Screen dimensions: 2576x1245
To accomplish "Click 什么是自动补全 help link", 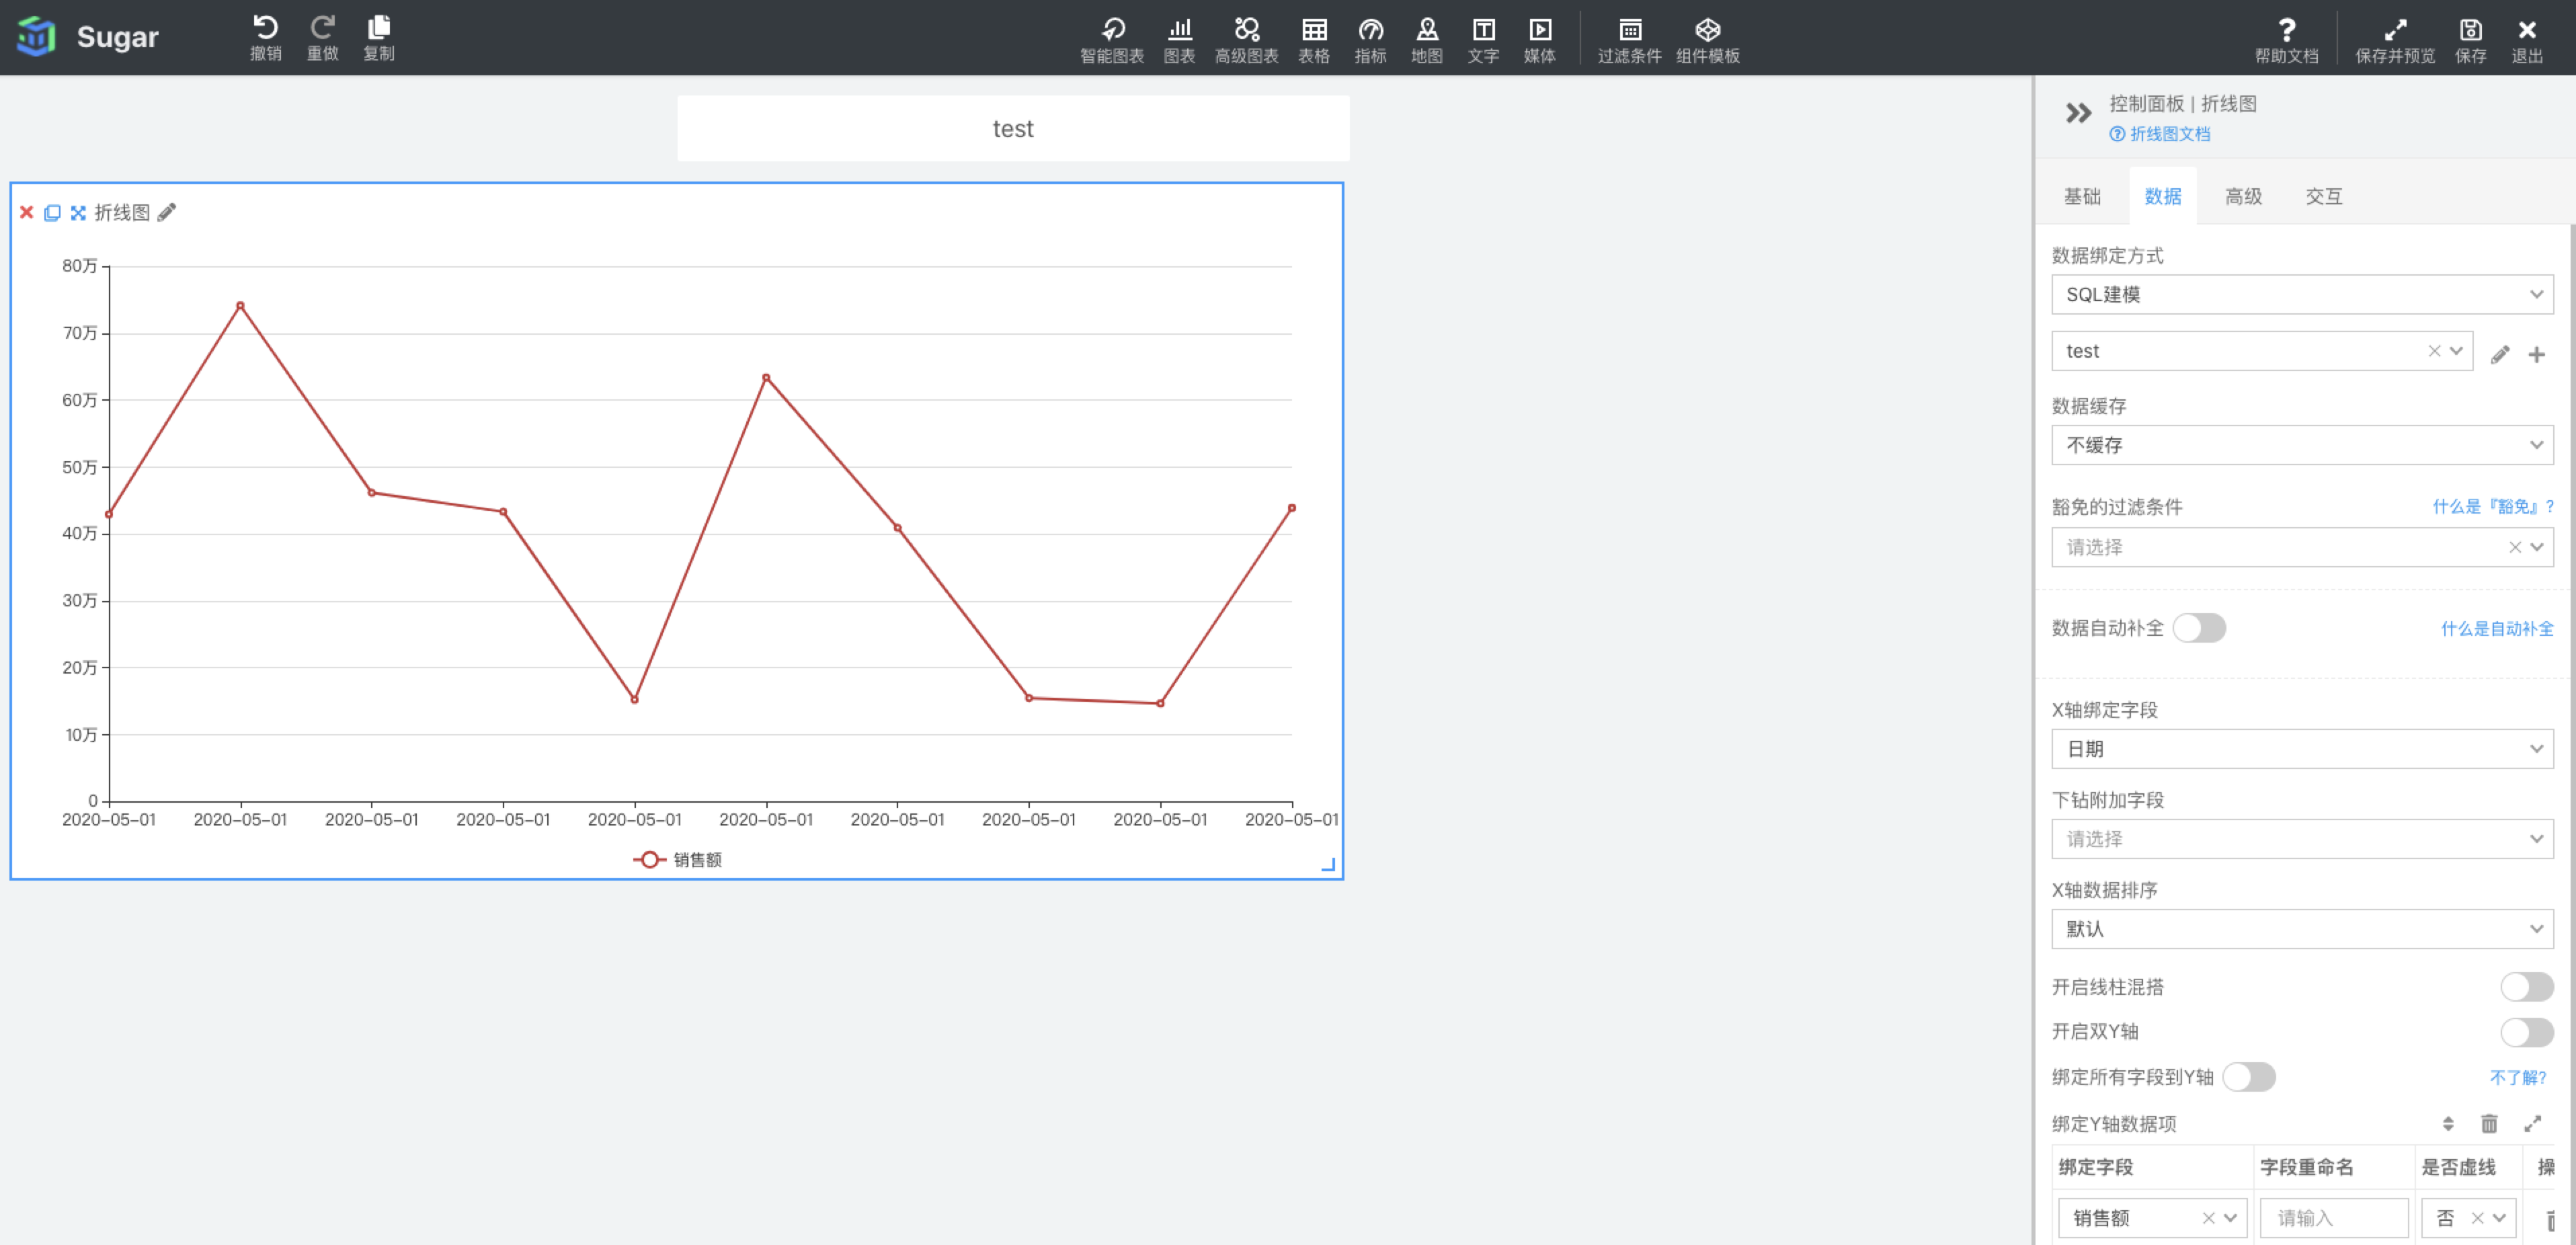I will tap(2497, 629).
